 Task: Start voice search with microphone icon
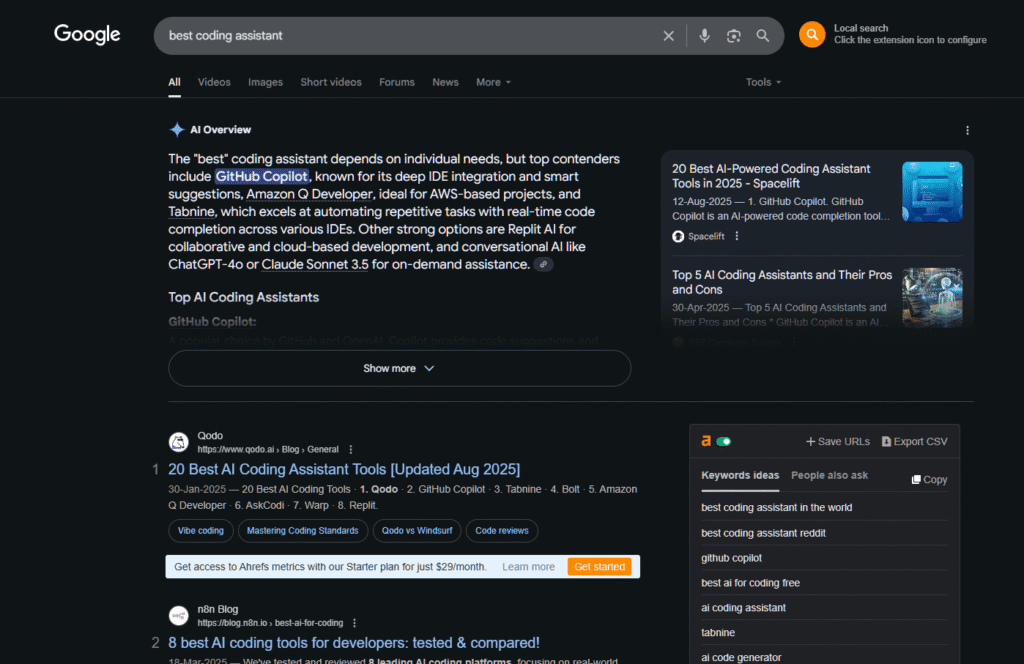(x=704, y=36)
